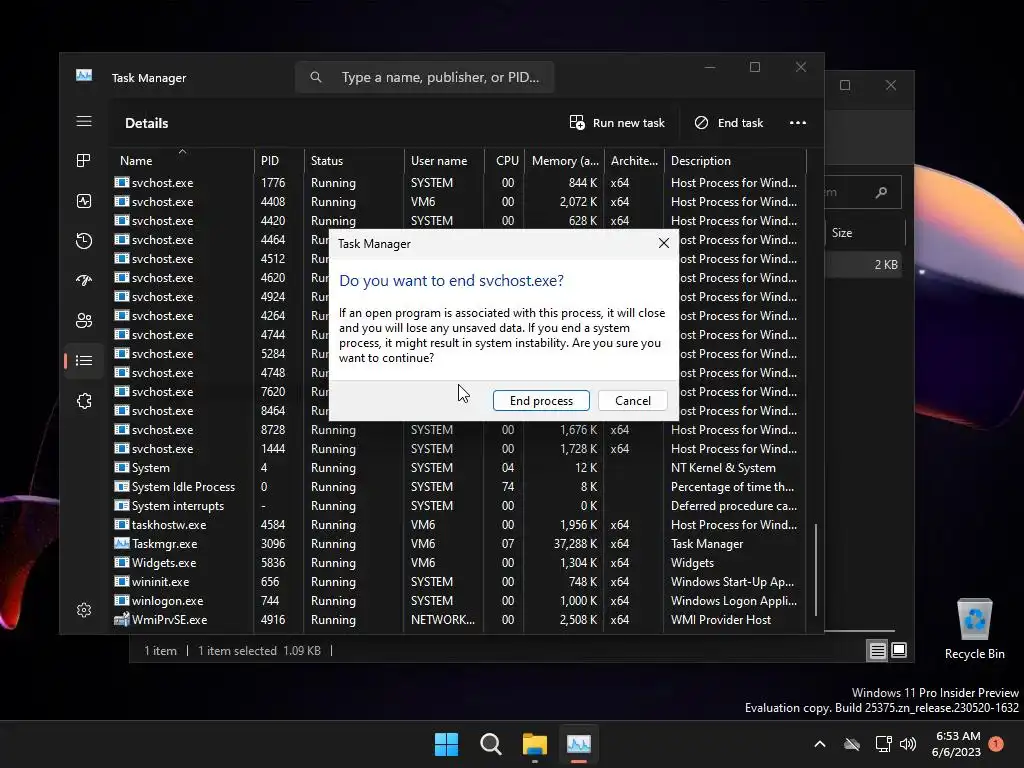Image resolution: width=1024 pixels, height=768 pixels.
Task: Sort by the Architecture column header
Action: pyautogui.click(x=634, y=161)
